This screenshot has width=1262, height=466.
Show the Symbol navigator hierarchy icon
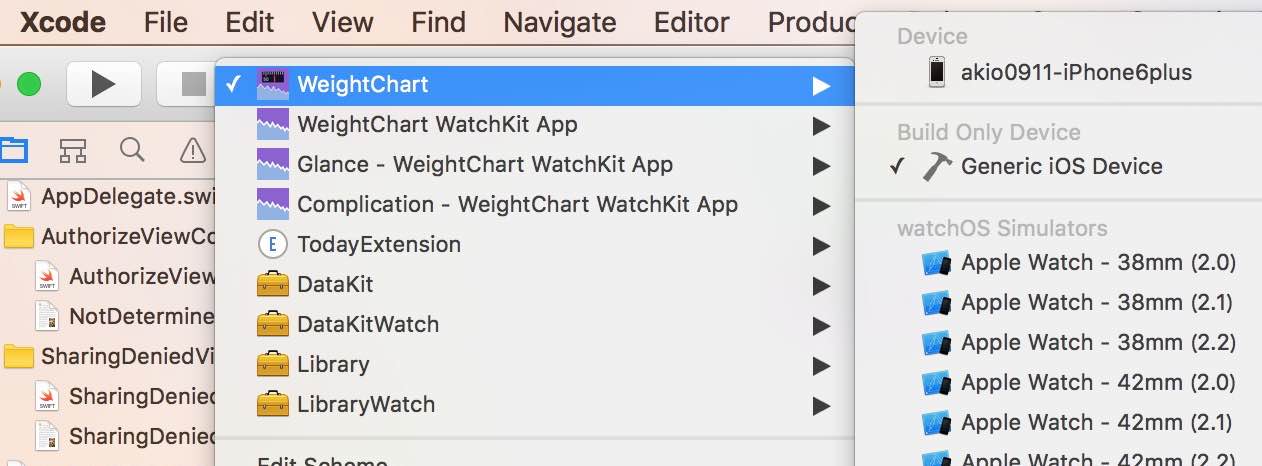point(72,150)
